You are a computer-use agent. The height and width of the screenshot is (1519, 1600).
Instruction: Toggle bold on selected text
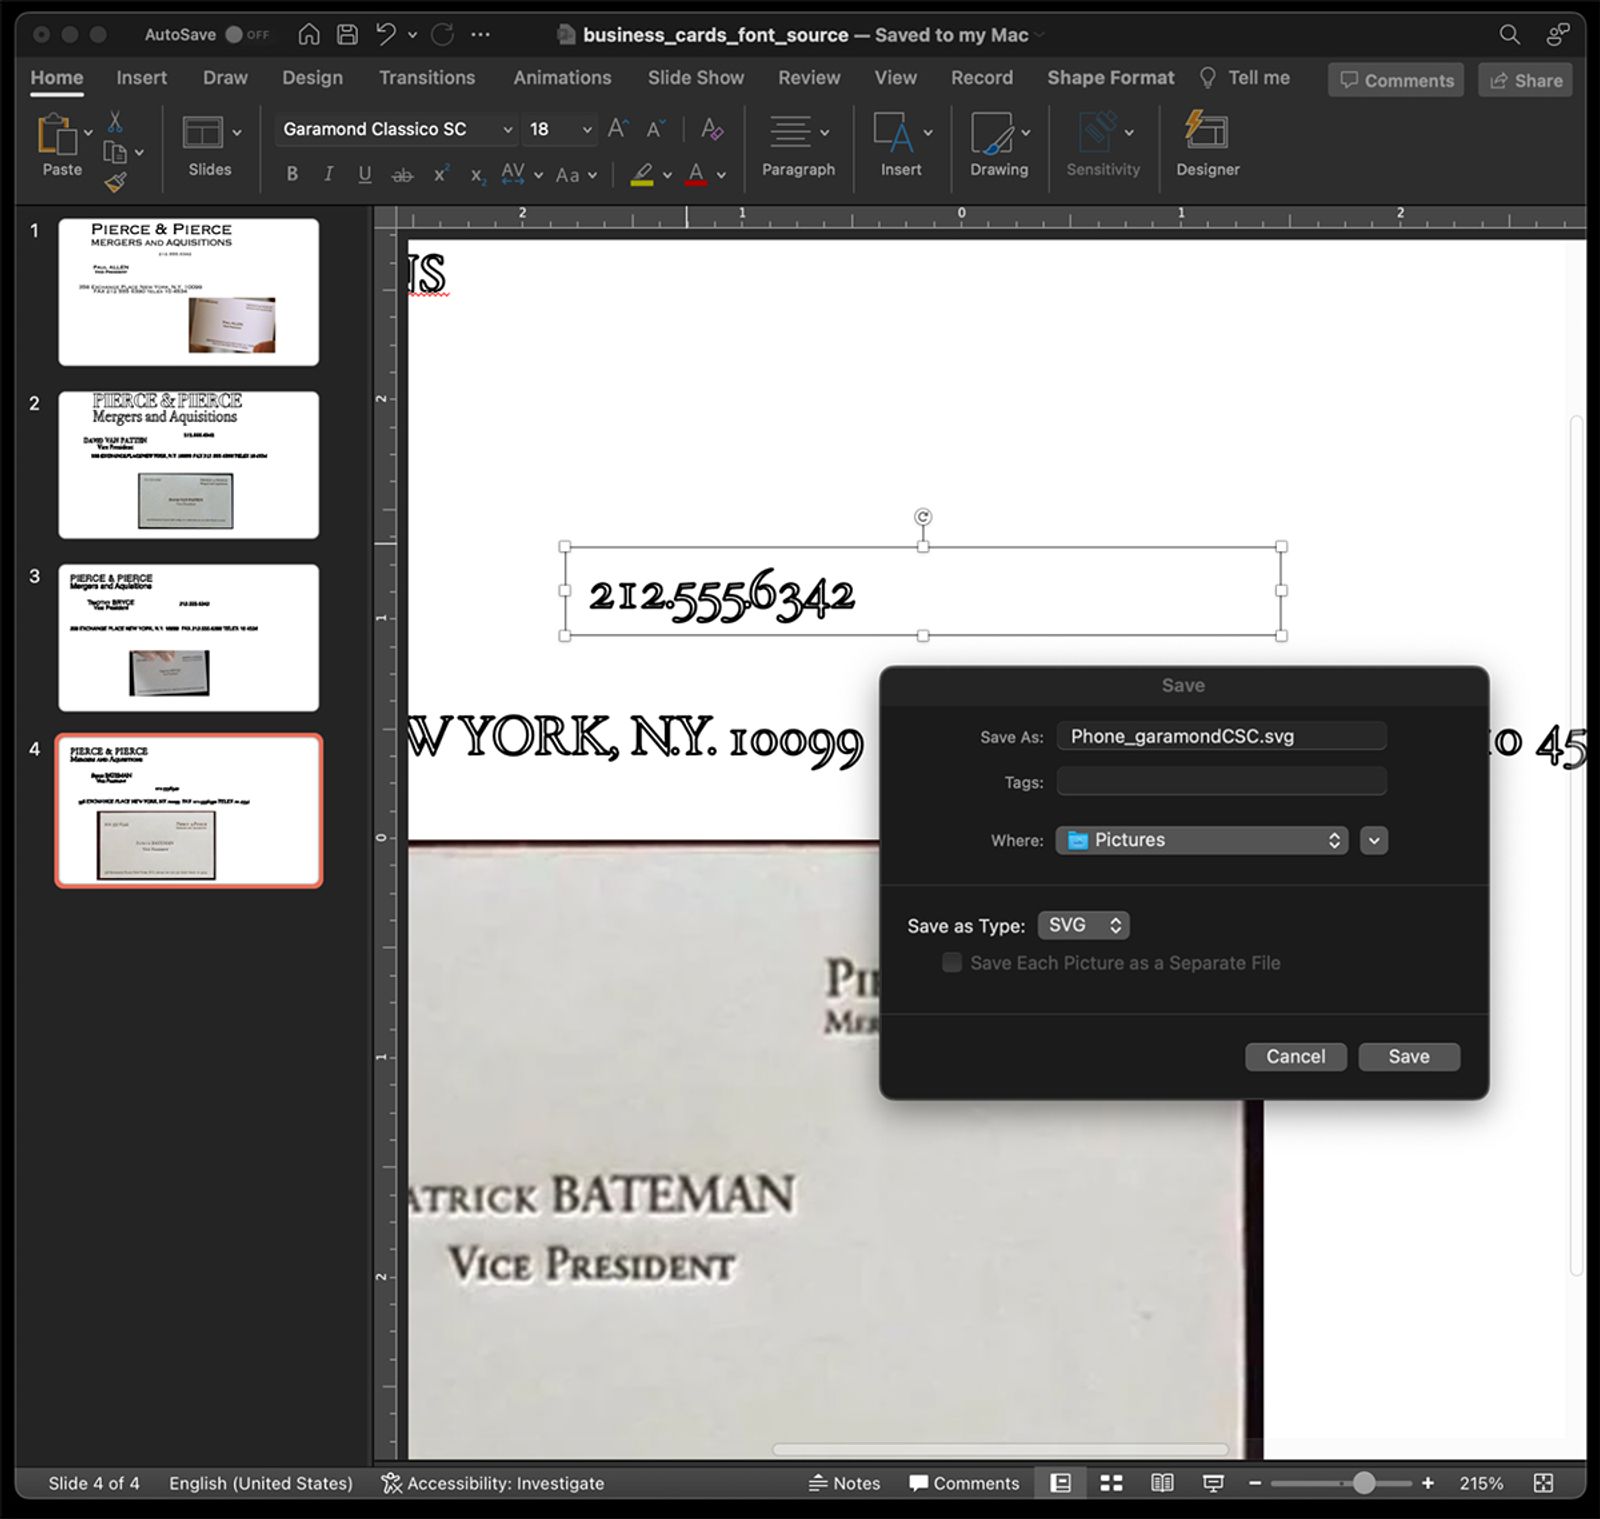[x=291, y=174]
